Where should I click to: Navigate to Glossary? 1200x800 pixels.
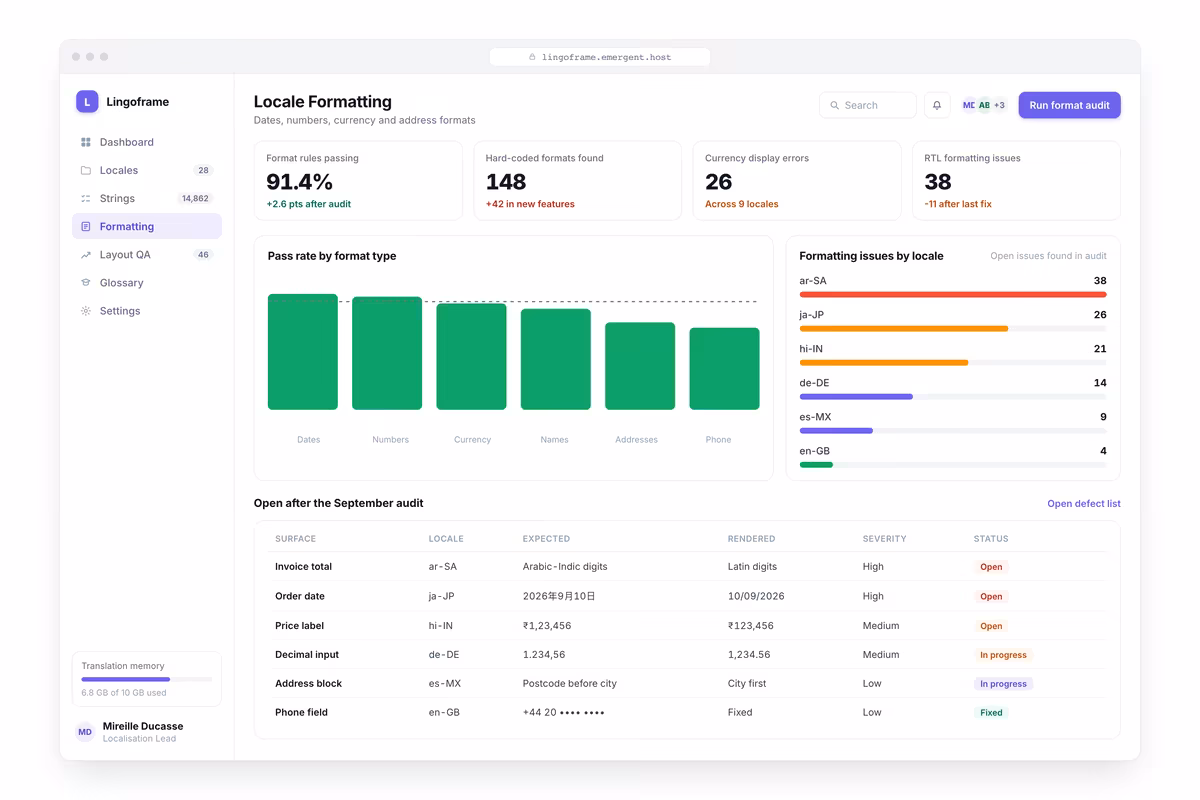(147, 283)
